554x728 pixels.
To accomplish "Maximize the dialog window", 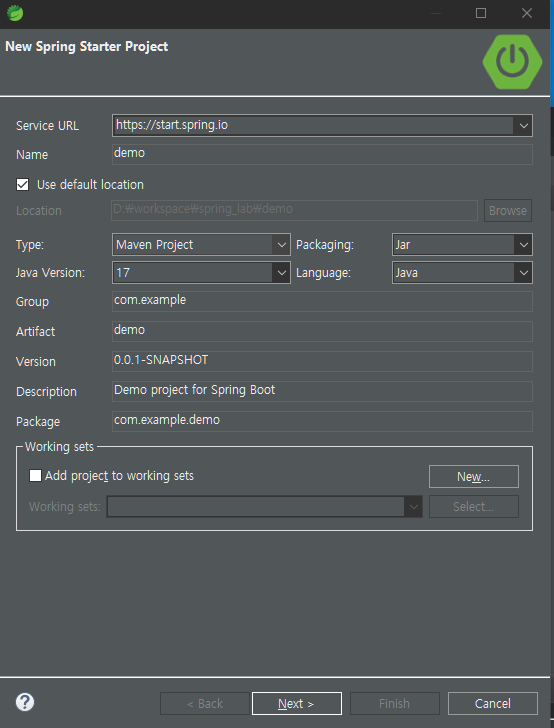I will click(x=481, y=13).
